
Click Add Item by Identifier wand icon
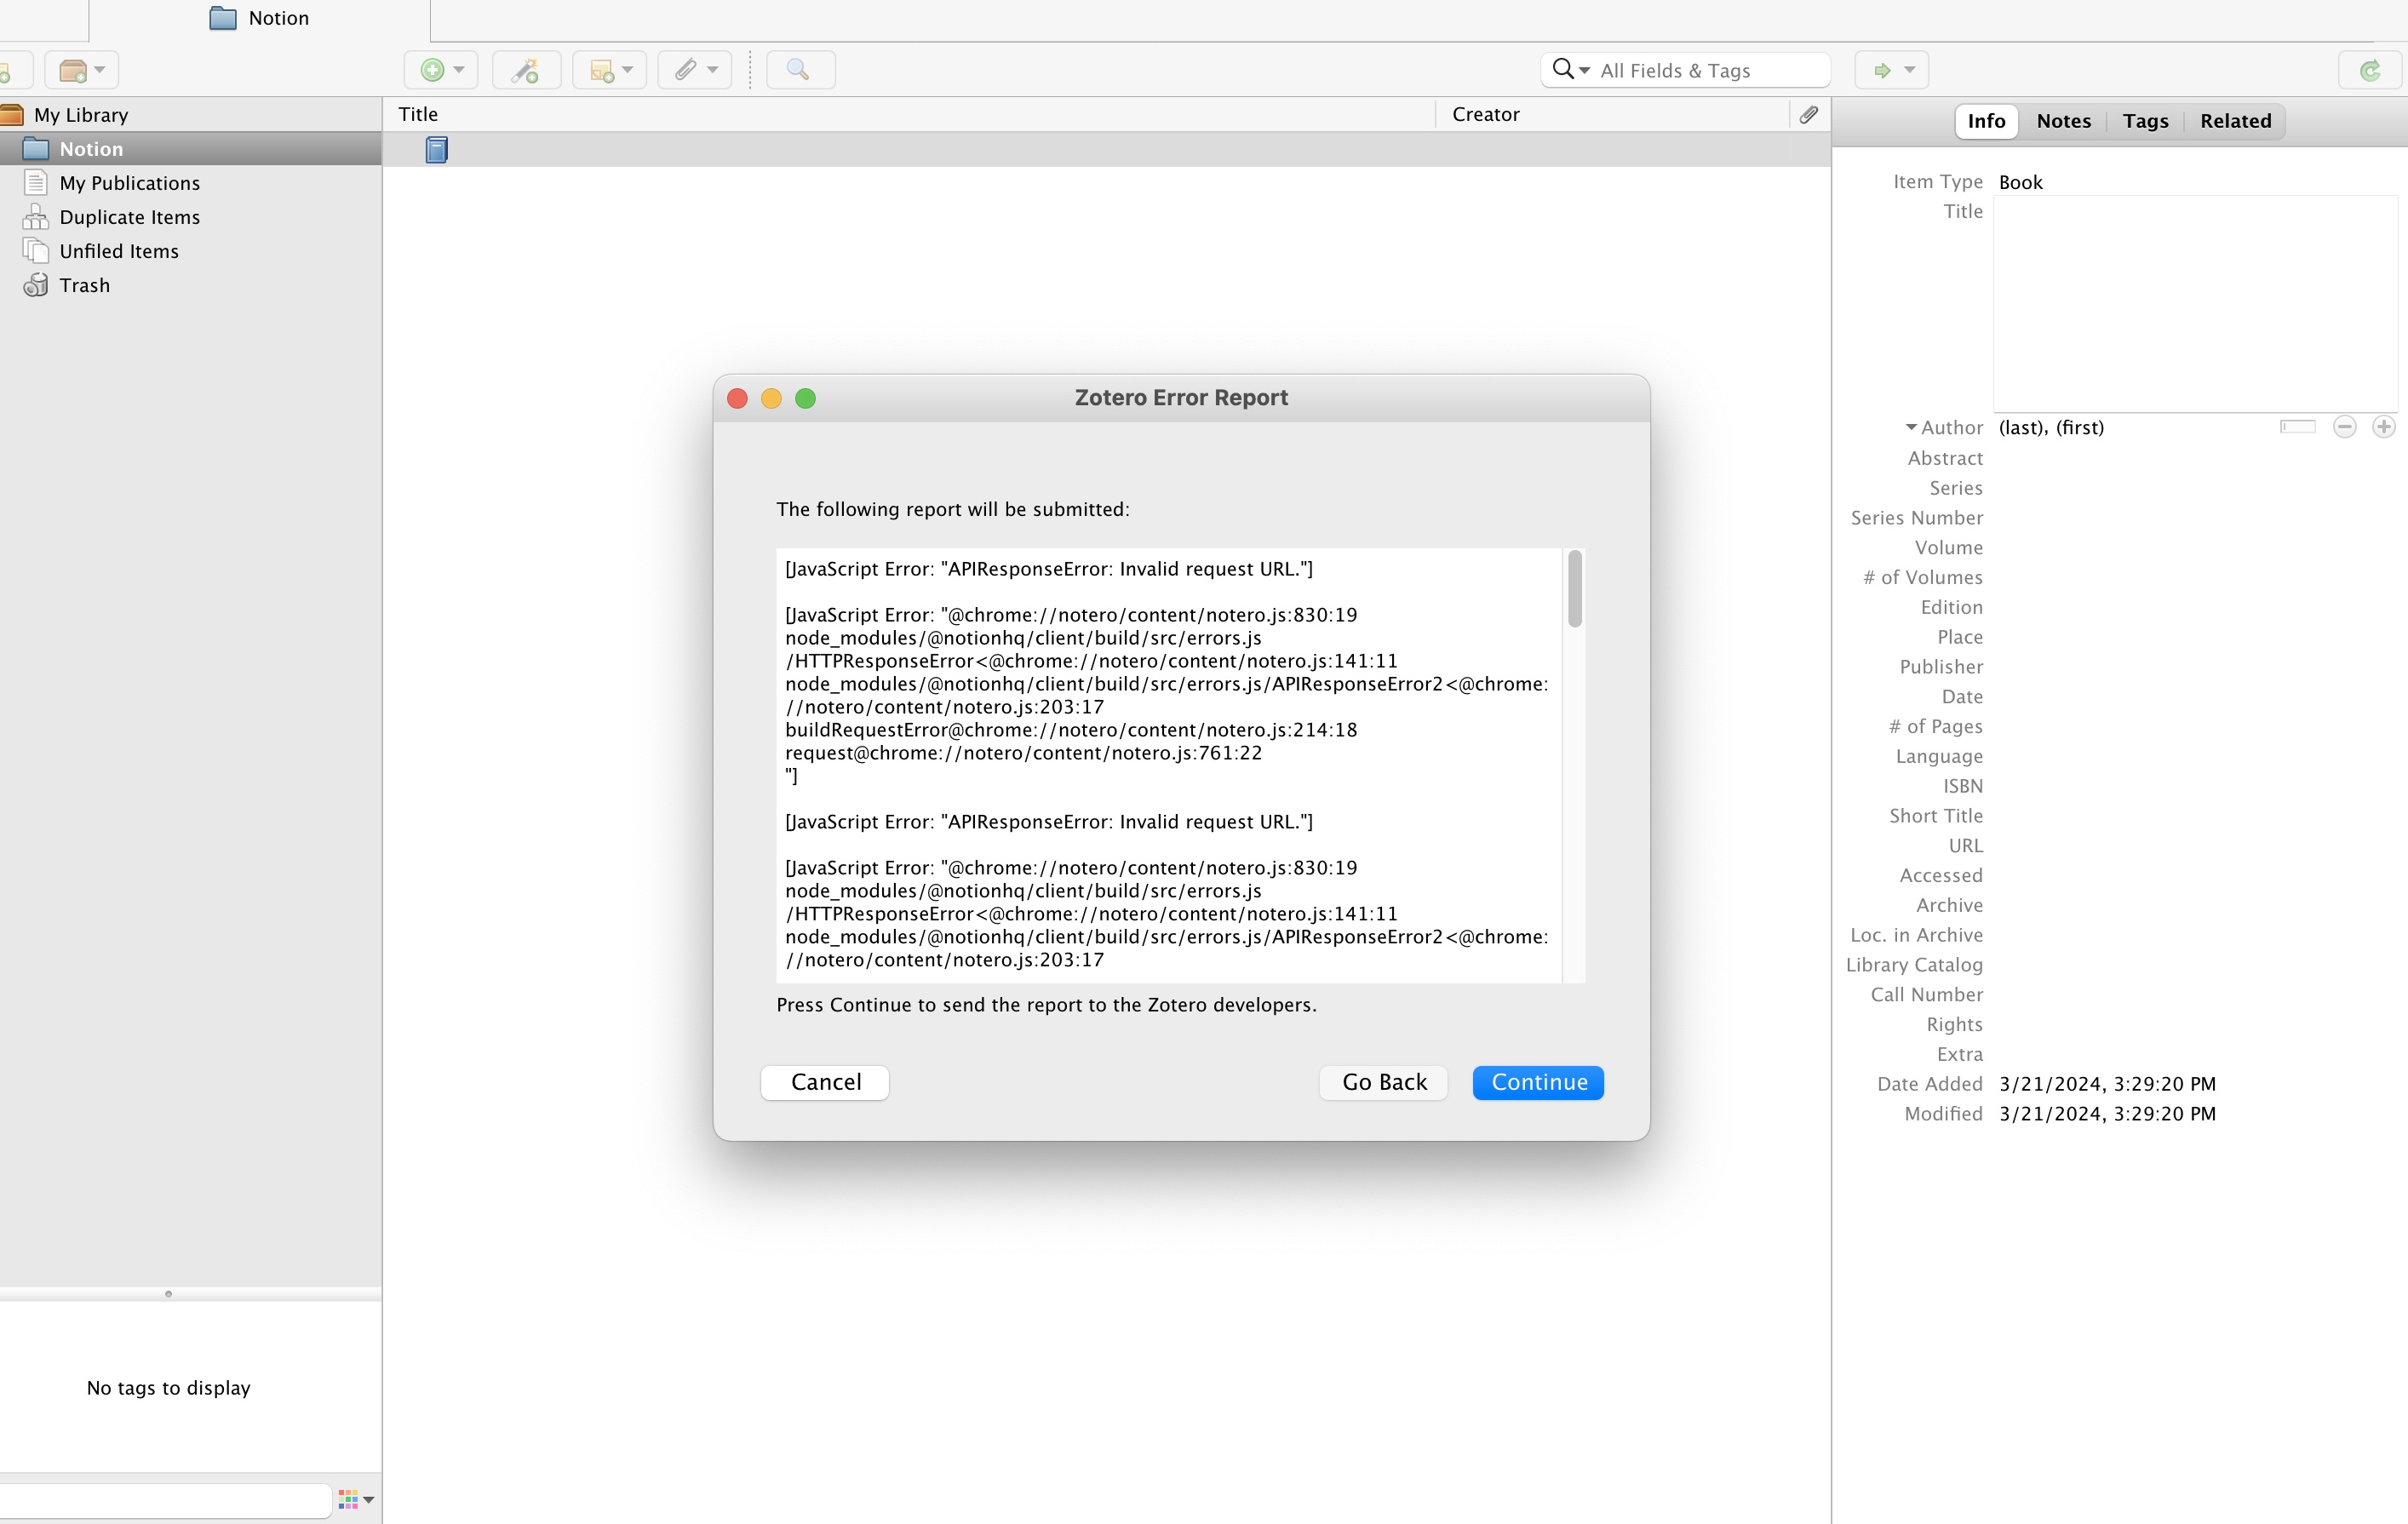pos(525,70)
